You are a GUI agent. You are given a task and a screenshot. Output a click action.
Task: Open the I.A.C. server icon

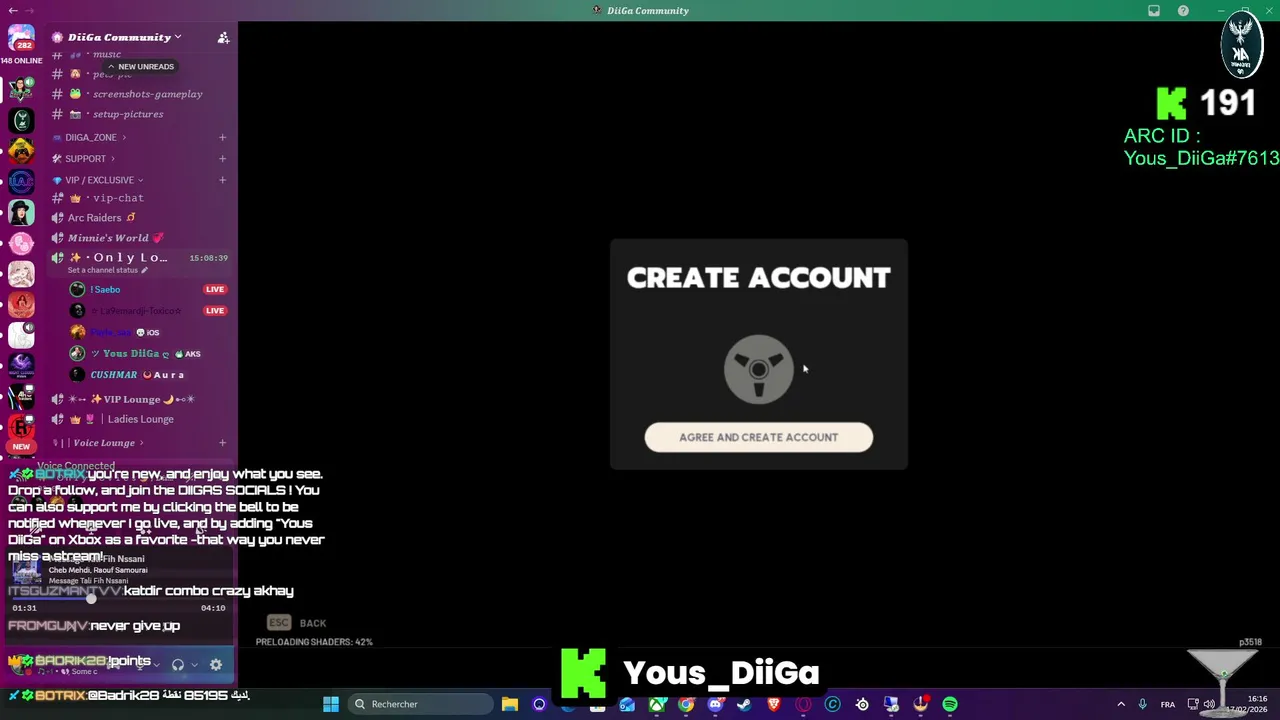(21, 181)
